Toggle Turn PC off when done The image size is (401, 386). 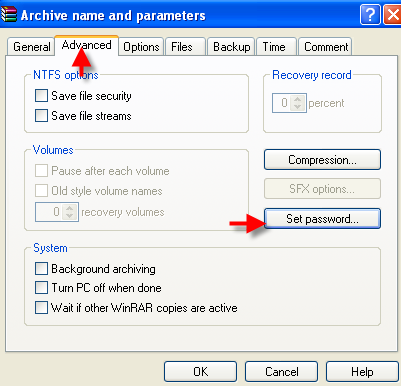41,288
